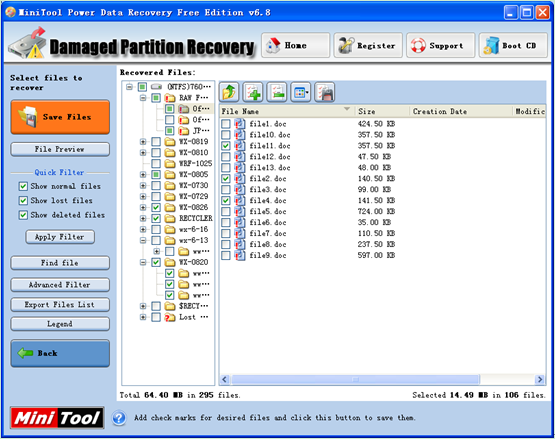Open the Register button
Viewport: 555px width, 439px height.
(x=368, y=45)
